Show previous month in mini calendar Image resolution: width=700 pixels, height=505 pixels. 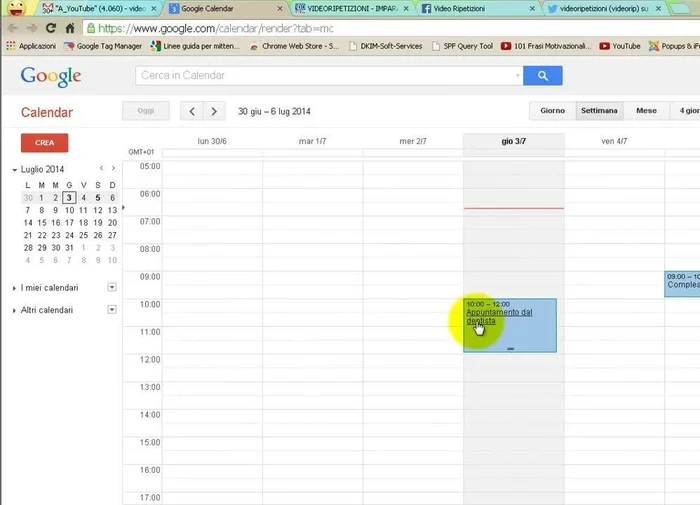tap(101, 169)
